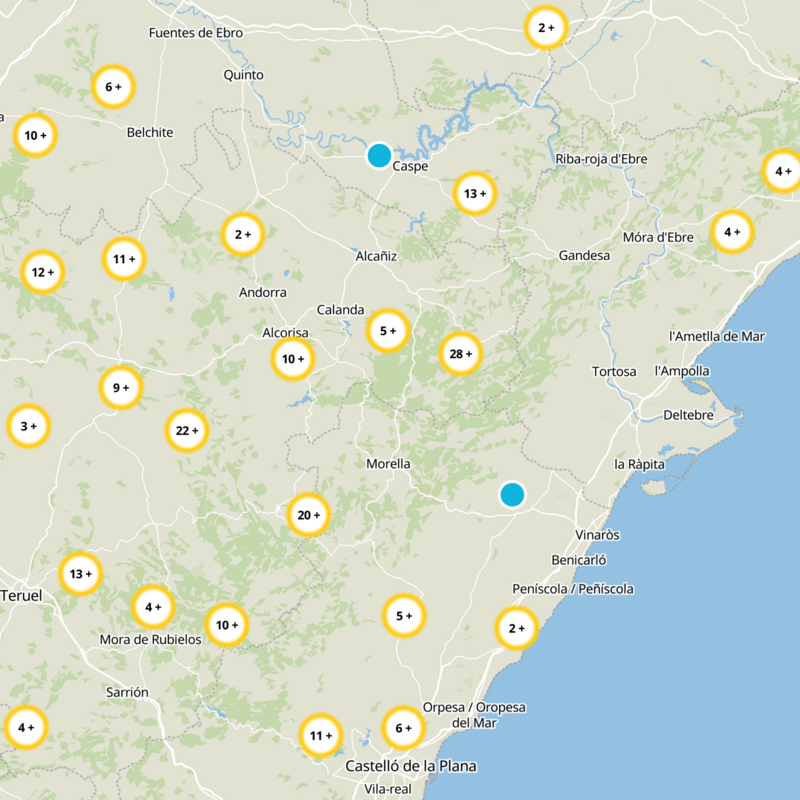Viewport: 800px width, 800px height.
Task: Expand the 4+ cluster below Sarrión
Action: [x=26, y=727]
